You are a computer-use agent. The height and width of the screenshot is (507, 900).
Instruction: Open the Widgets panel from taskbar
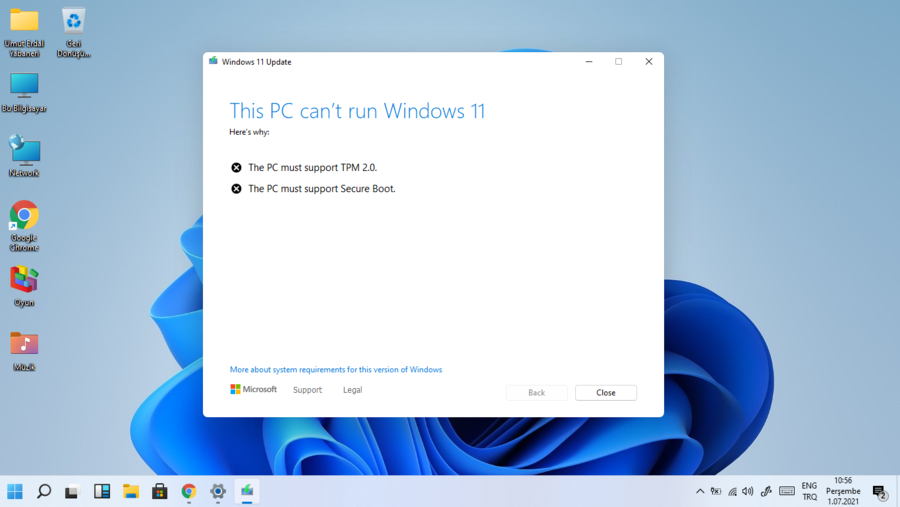(102, 491)
